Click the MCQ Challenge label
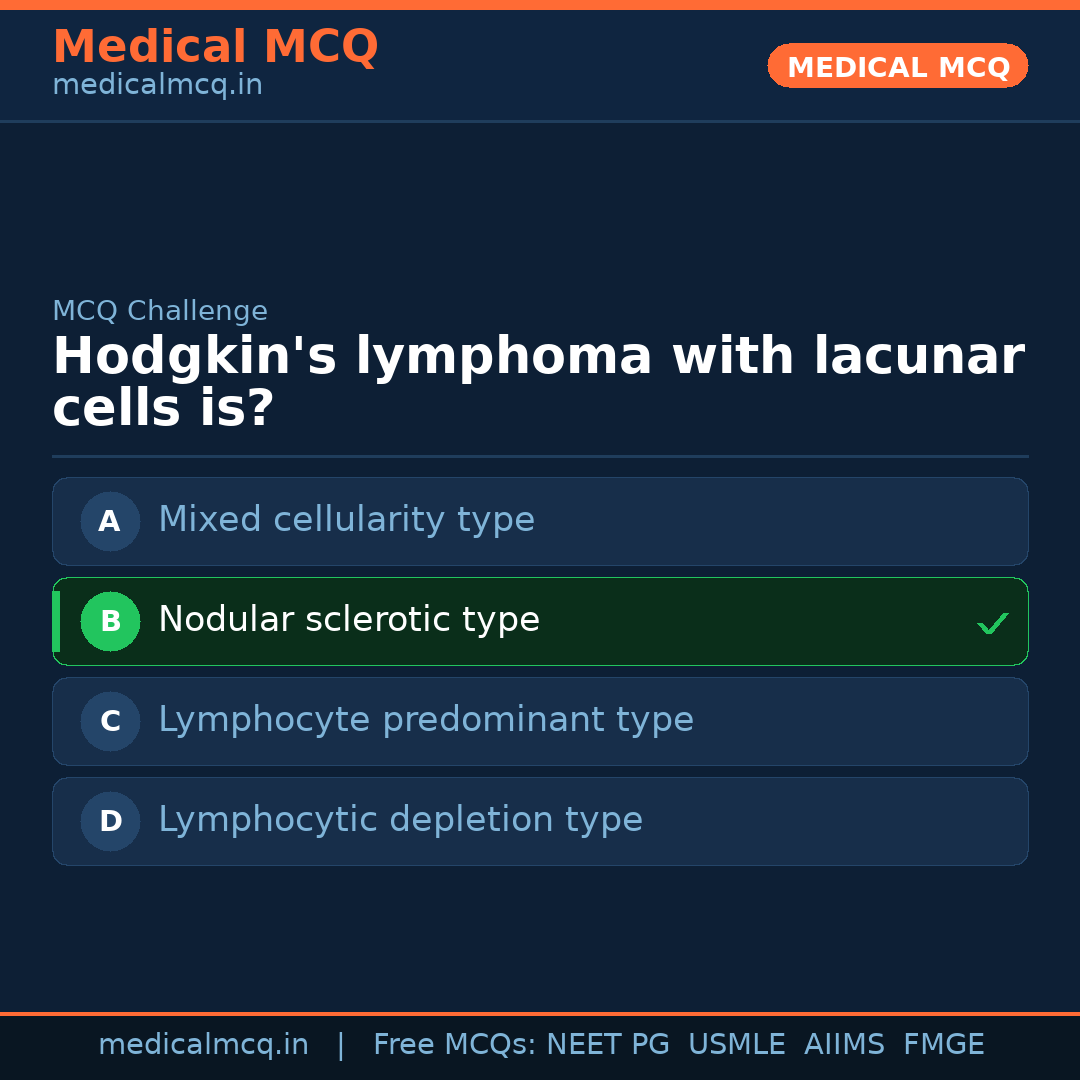Image resolution: width=1080 pixels, height=1080 pixels. [160, 311]
